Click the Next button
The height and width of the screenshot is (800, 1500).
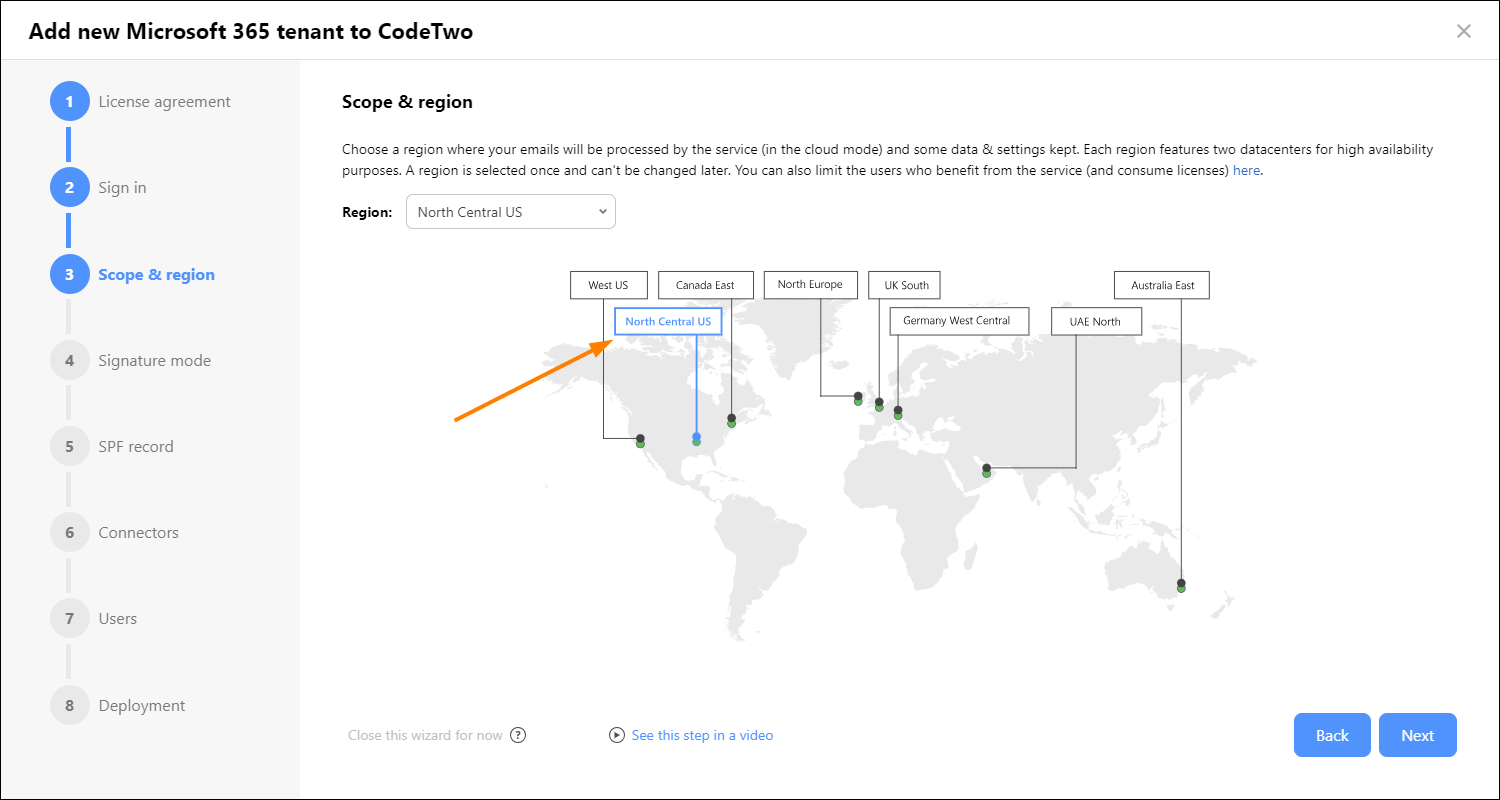click(1417, 735)
